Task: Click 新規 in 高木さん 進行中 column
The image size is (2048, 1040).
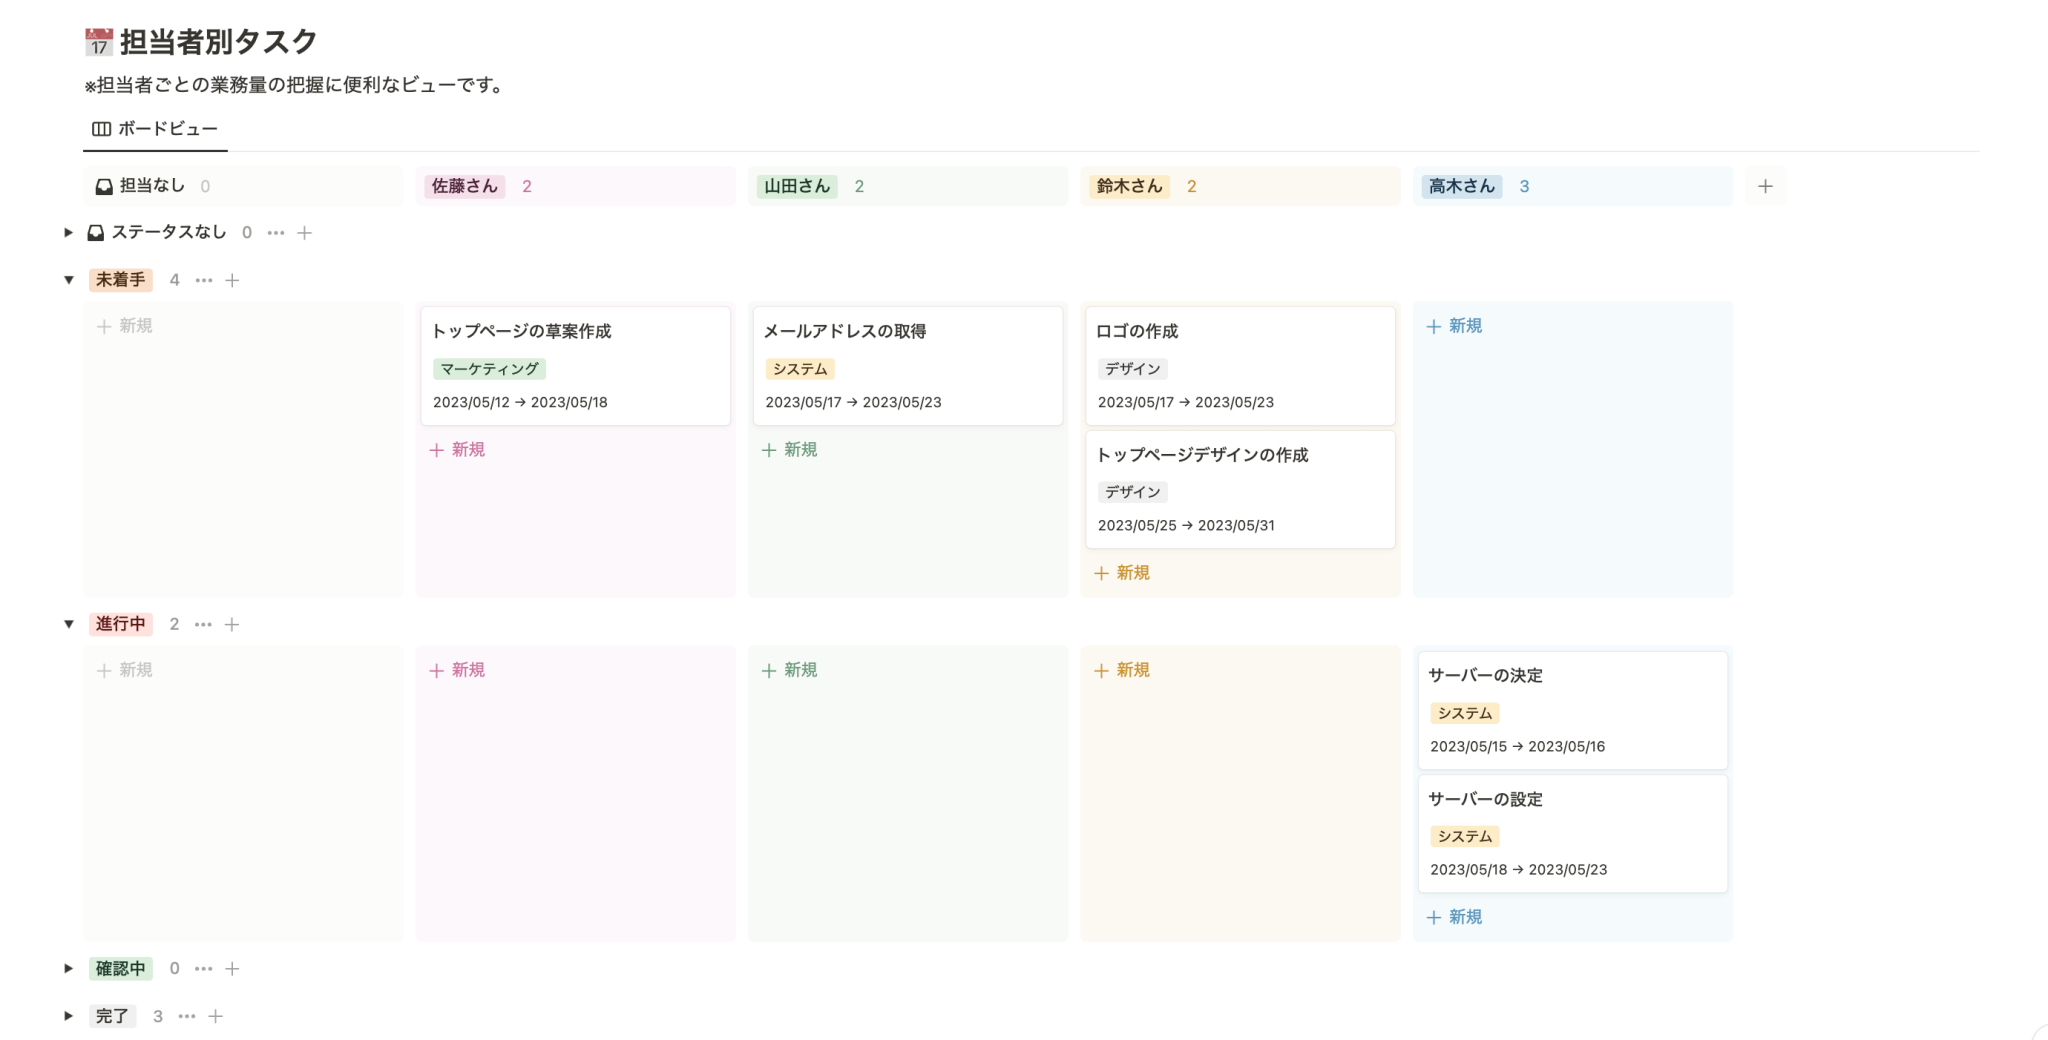Action: 1457,916
